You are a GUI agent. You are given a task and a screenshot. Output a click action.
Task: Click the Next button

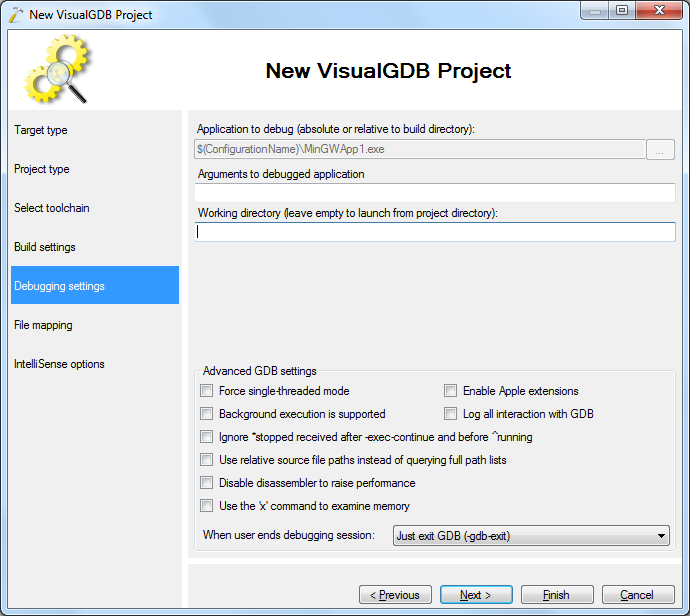476,595
